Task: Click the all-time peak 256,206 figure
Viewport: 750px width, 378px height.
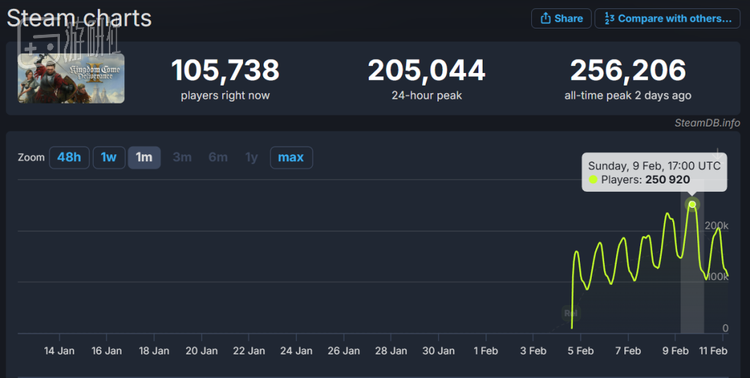Action: pos(628,70)
